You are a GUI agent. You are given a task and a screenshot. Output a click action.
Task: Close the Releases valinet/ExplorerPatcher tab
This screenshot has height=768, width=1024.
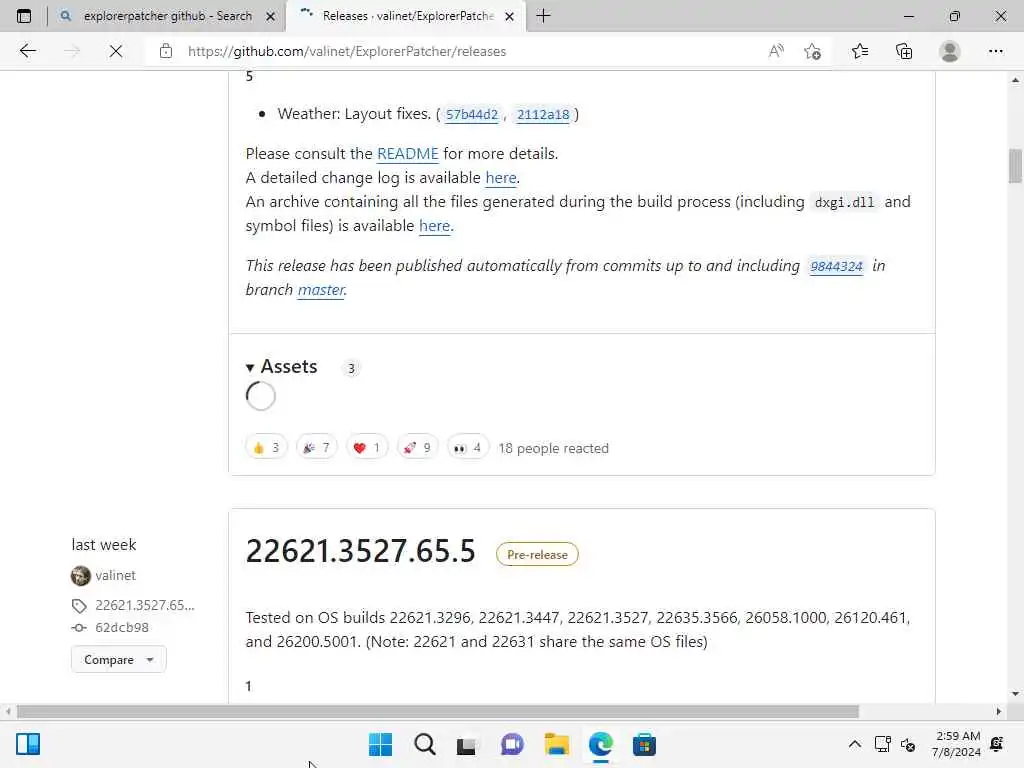(x=509, y=16)
